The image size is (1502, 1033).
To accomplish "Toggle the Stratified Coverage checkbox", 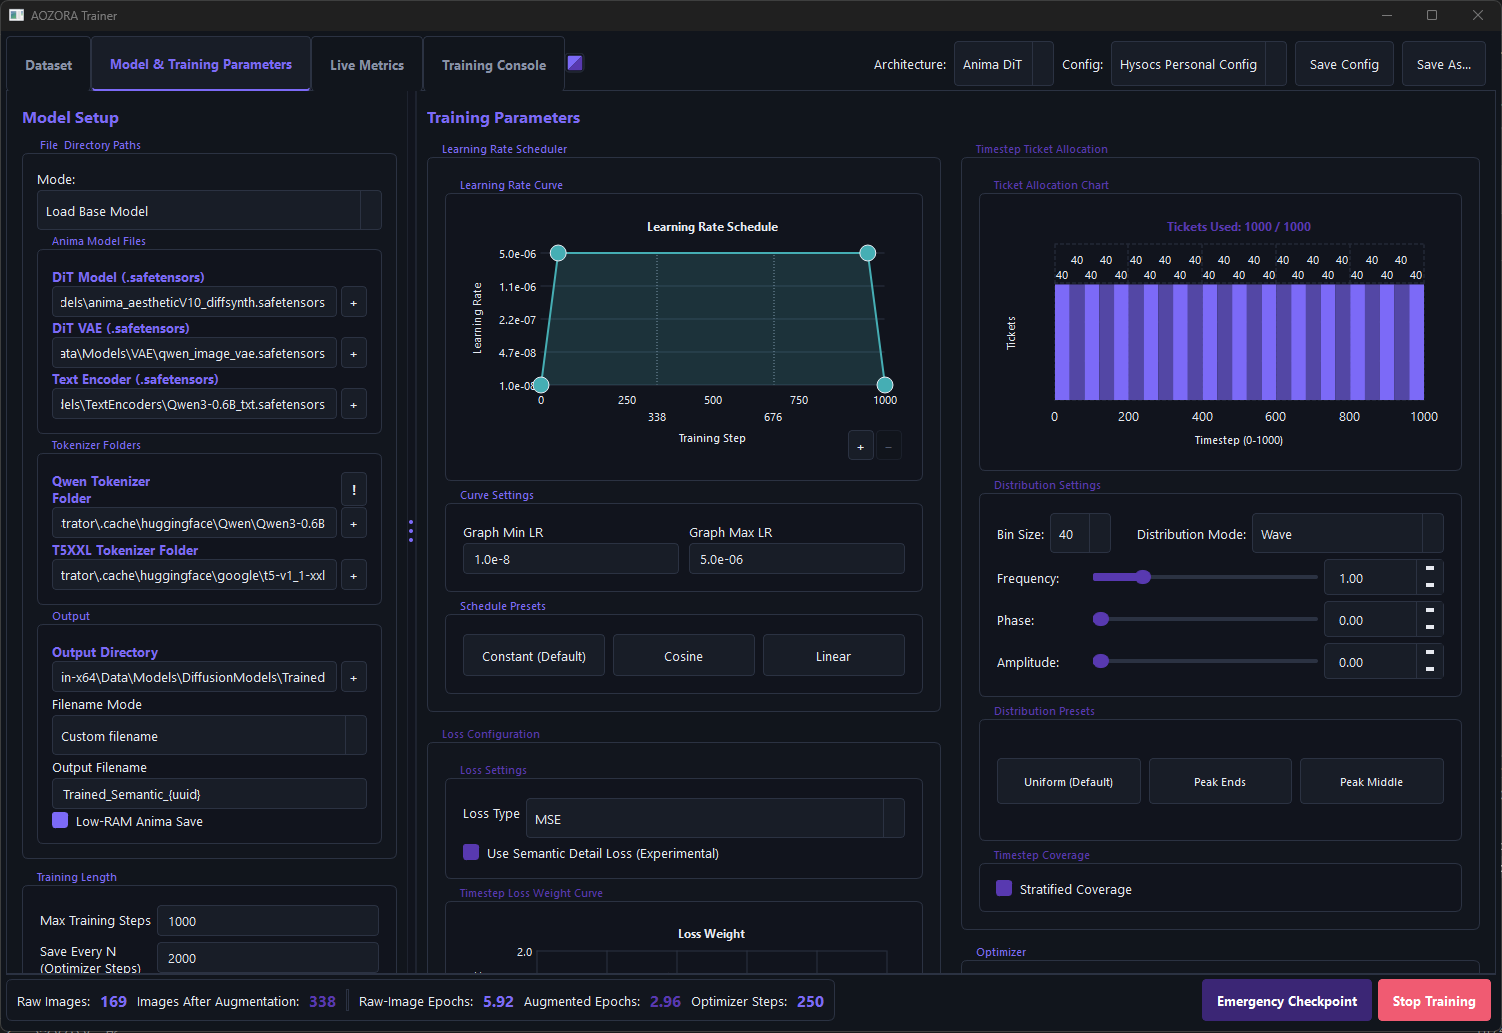I will [1004, 888].
